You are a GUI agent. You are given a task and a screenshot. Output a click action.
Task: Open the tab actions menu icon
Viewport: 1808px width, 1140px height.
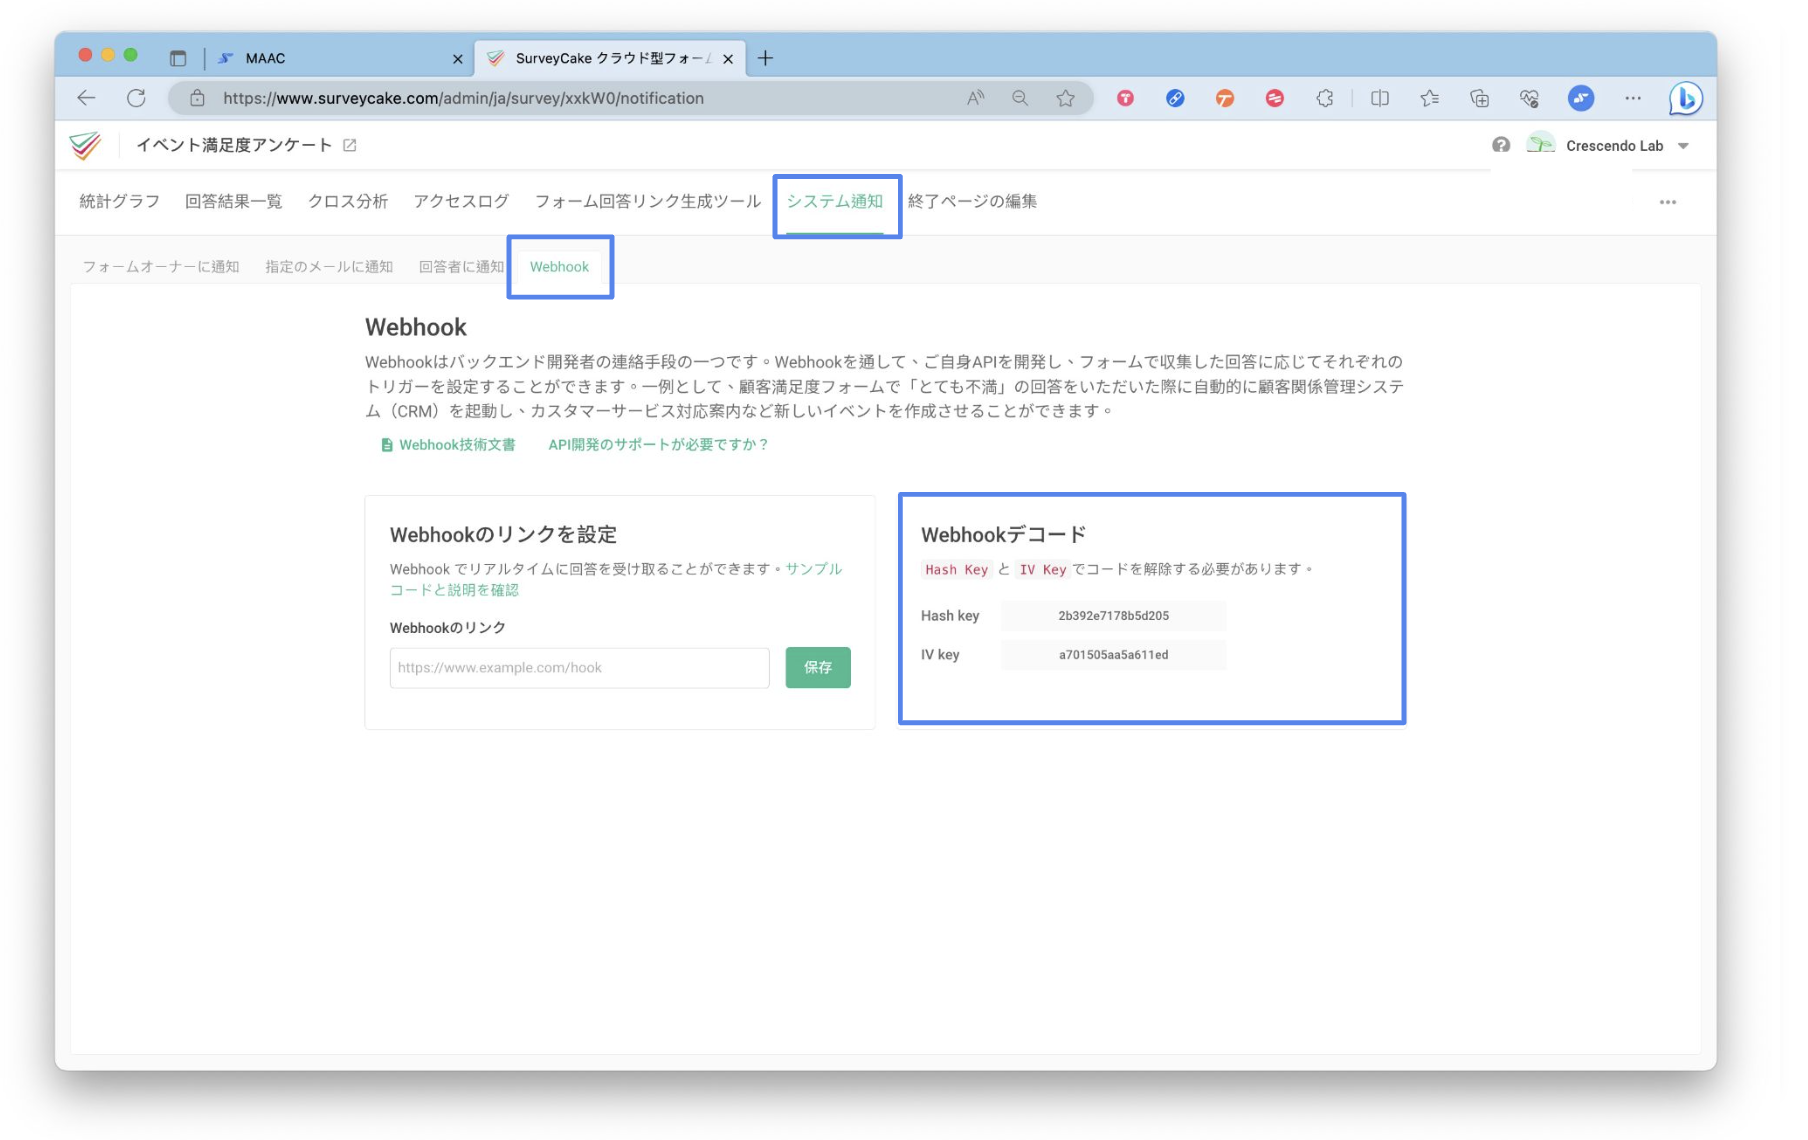[178, 58]
